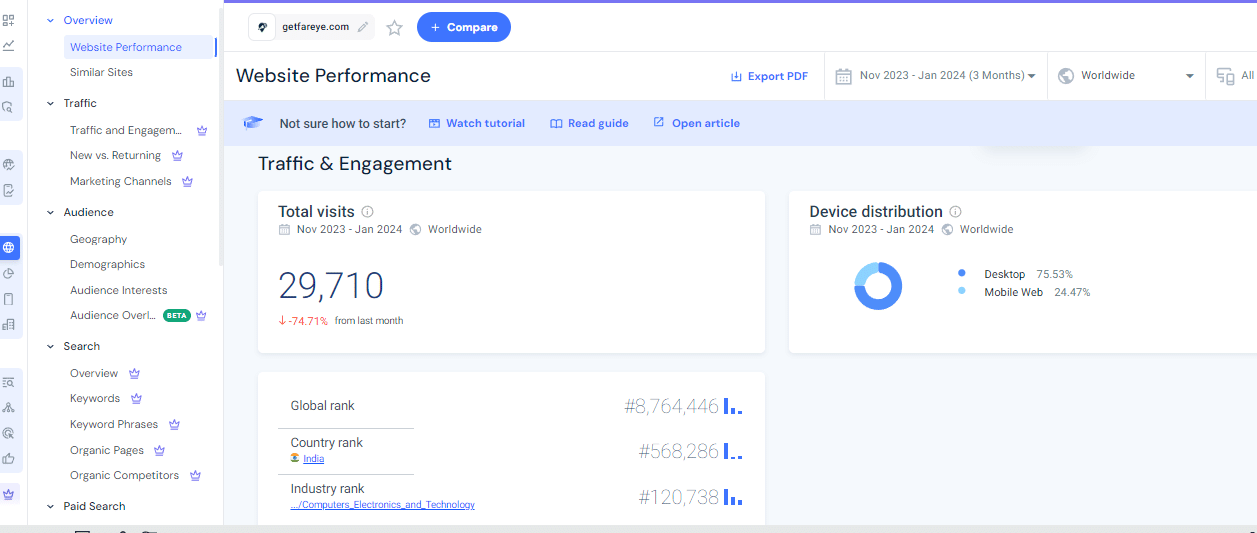Click Export PDF
This screenshot has width=1257, height=533.
tap(769, 76)
